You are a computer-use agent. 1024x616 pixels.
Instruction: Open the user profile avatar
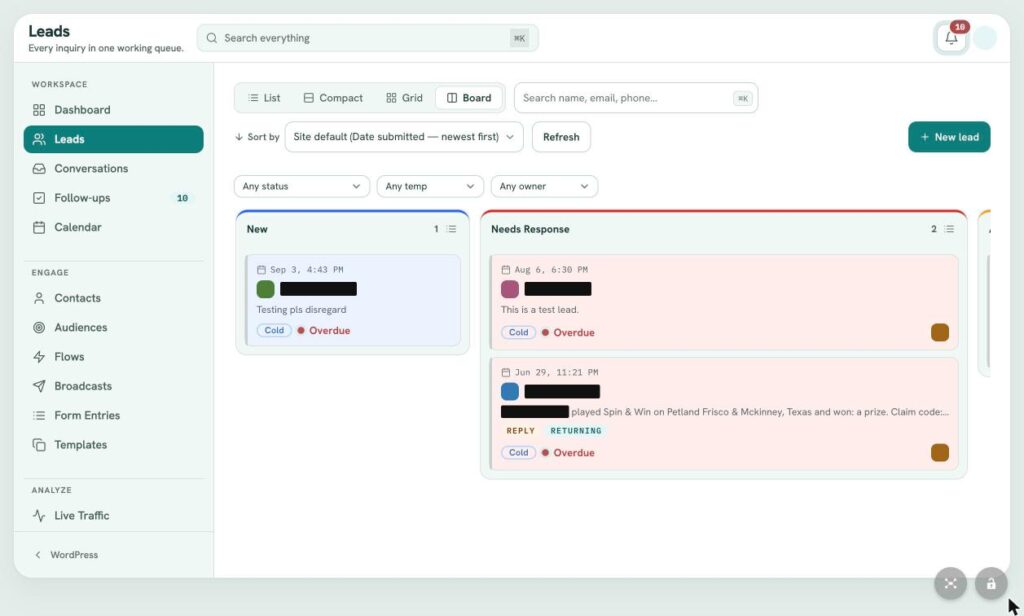984,38
